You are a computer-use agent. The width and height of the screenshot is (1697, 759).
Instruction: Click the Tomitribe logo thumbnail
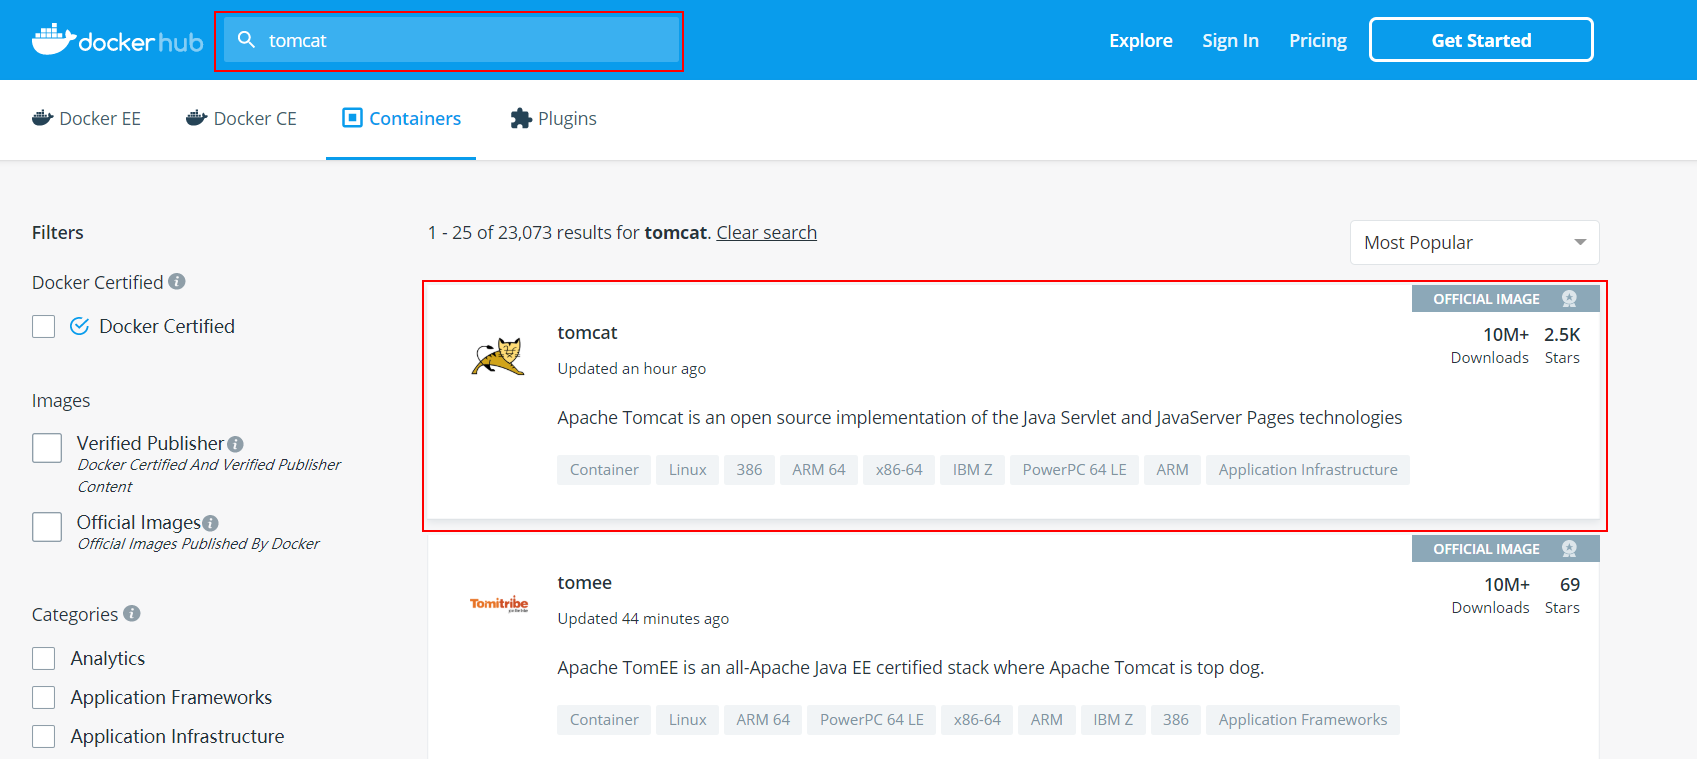(x=499, y=604)
